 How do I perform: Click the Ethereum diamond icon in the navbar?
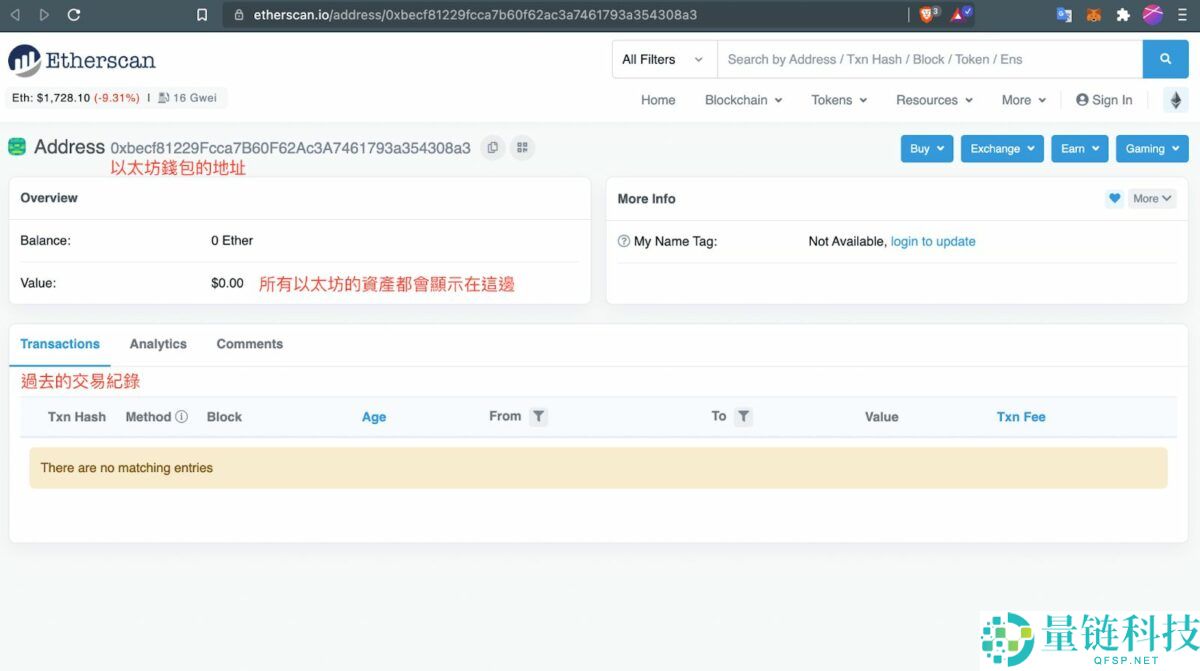coord(1176,100)
